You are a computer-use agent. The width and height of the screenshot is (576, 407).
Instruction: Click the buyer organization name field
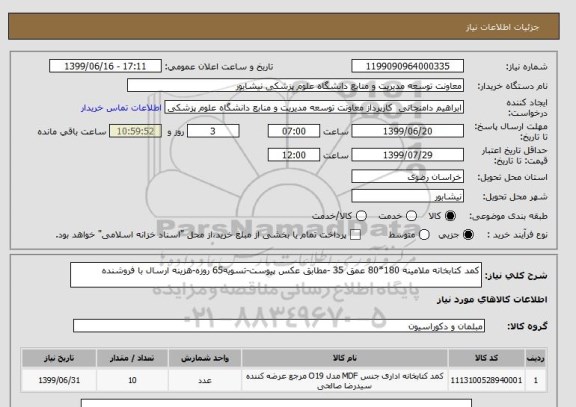click(295, 86)
